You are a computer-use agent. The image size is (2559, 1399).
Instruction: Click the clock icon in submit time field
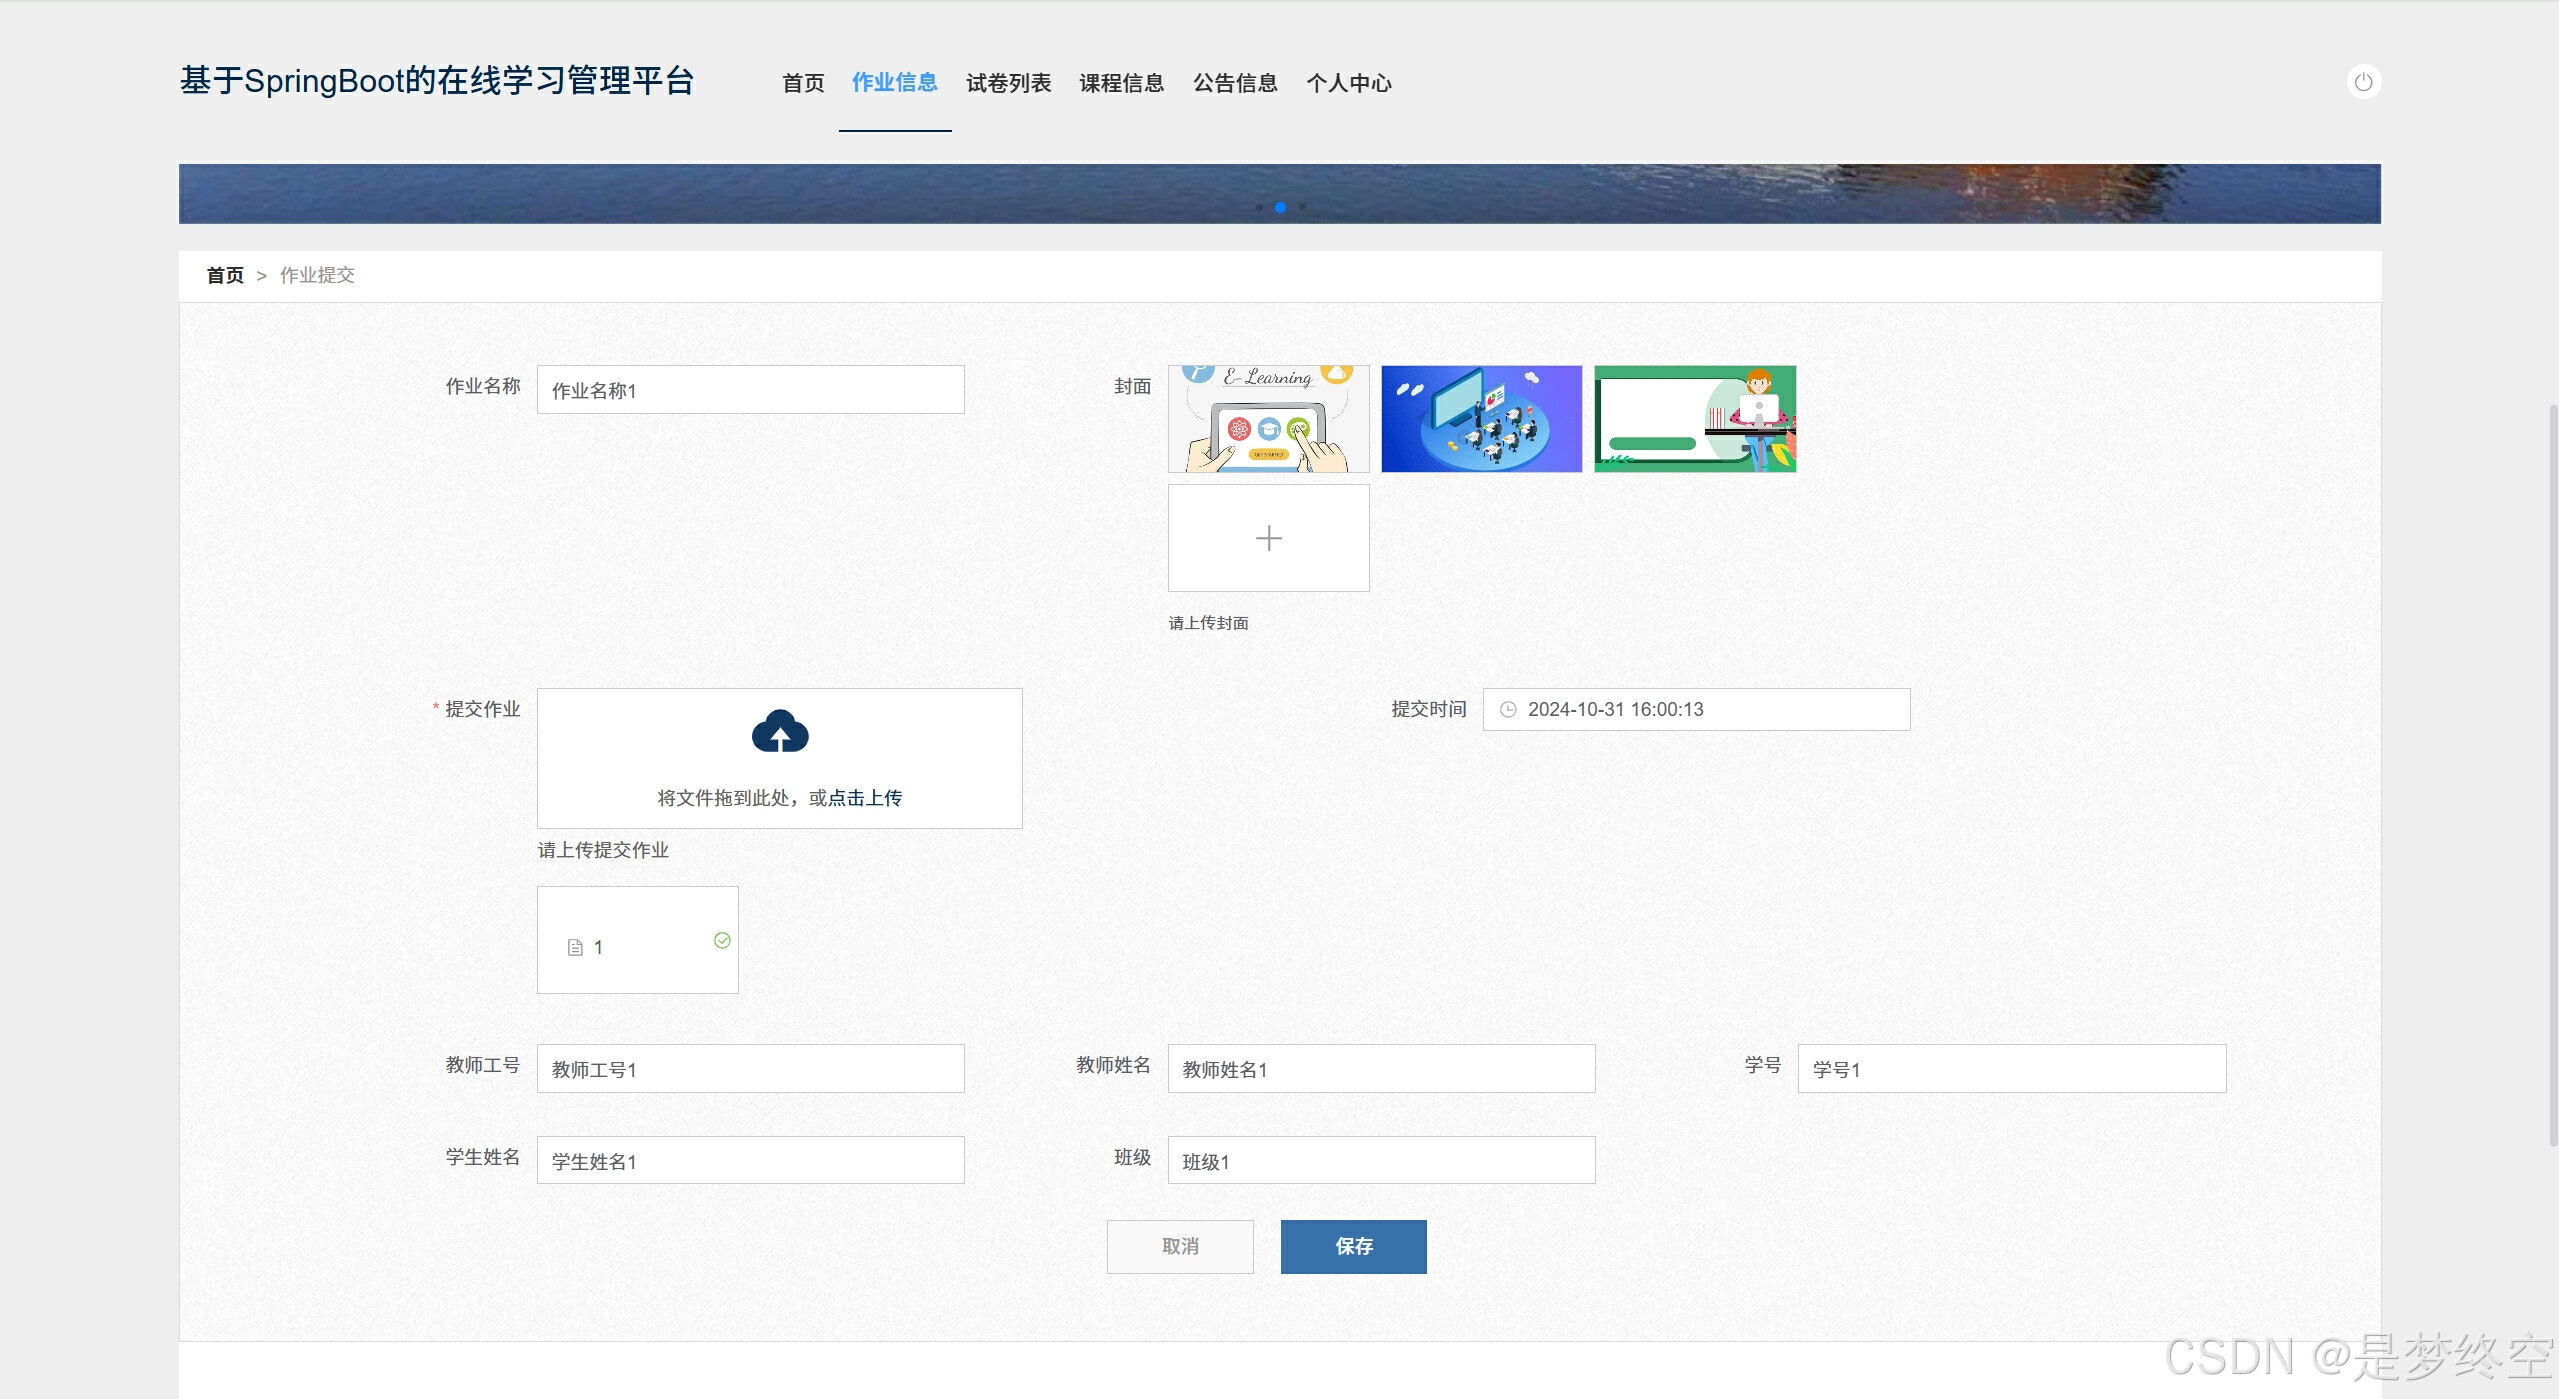coord(1508,709)
